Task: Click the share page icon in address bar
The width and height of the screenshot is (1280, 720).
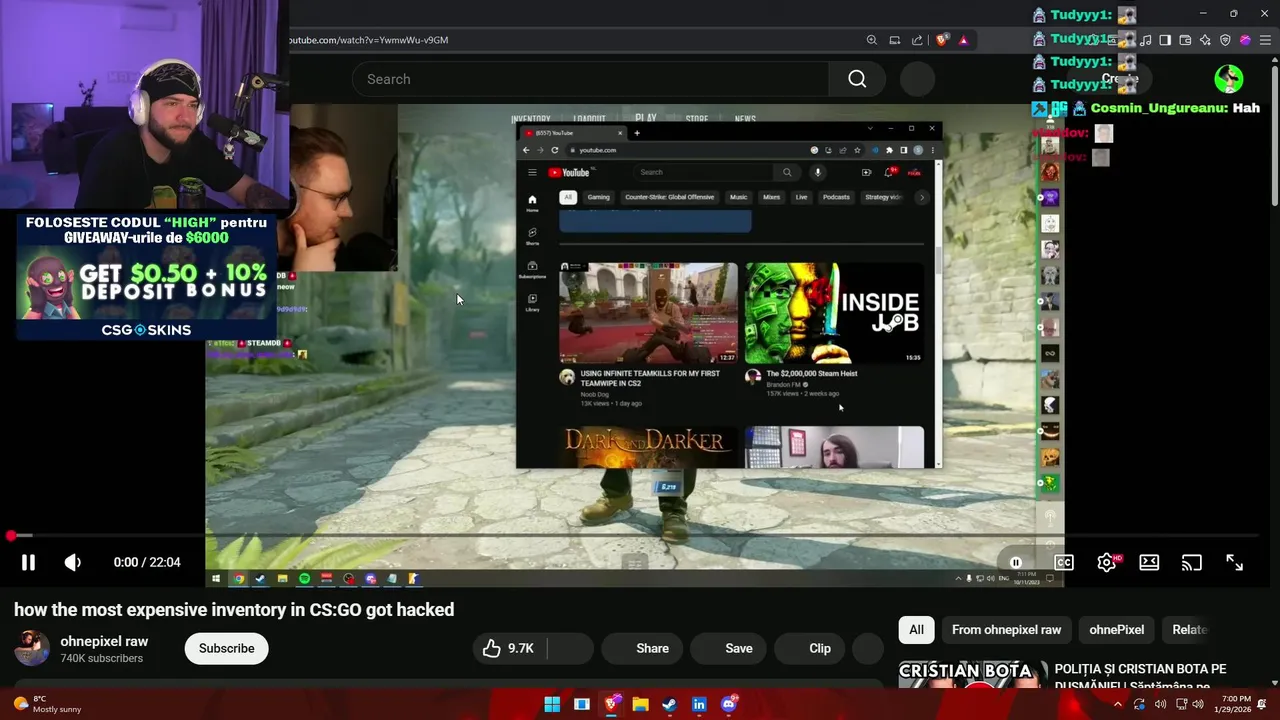Action: coord(917,40)
